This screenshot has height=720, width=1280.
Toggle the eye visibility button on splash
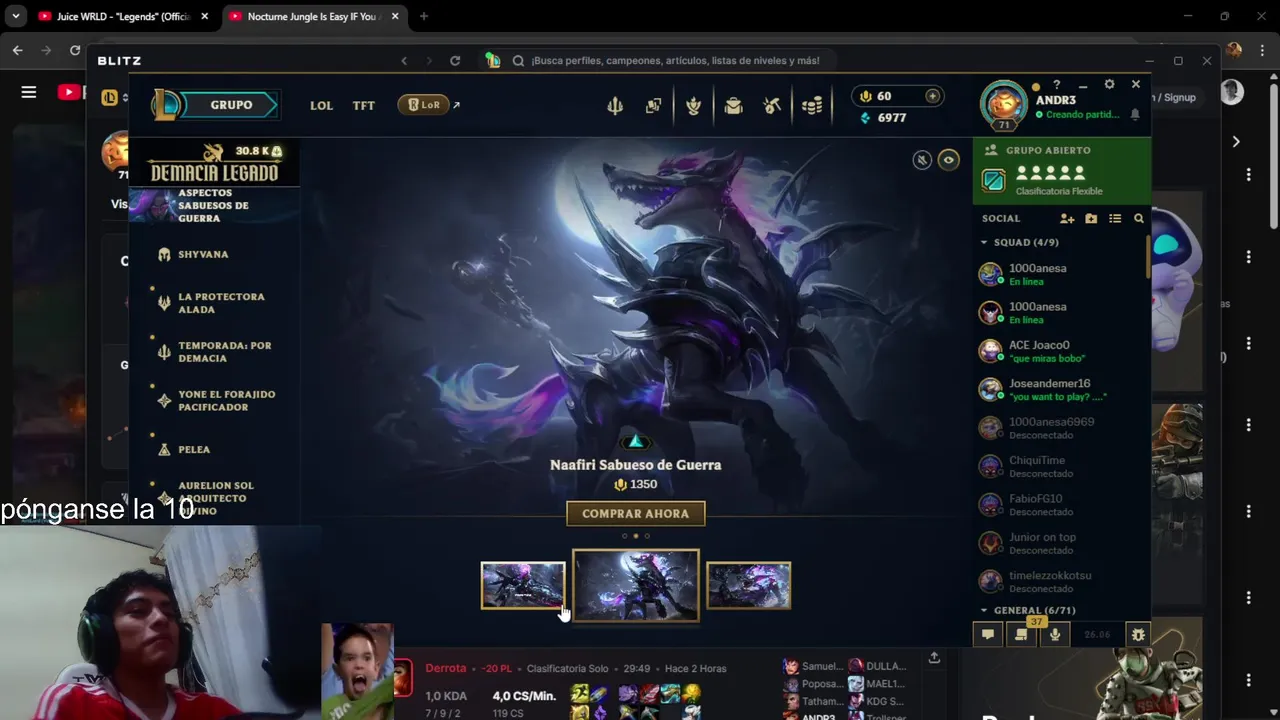948,160
